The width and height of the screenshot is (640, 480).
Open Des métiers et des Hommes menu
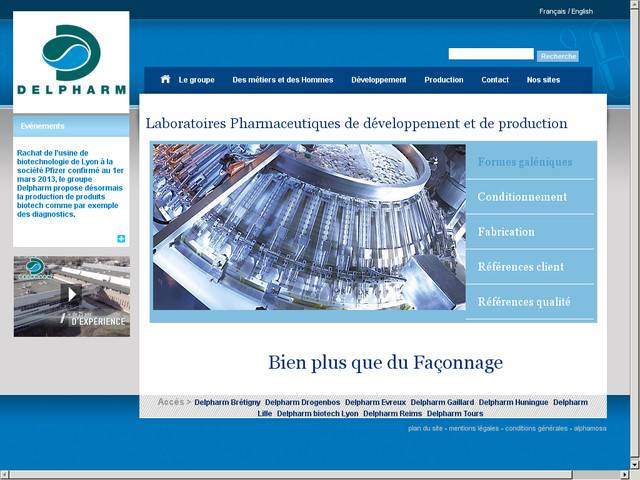pyautogui.click(x=283, y=80)
